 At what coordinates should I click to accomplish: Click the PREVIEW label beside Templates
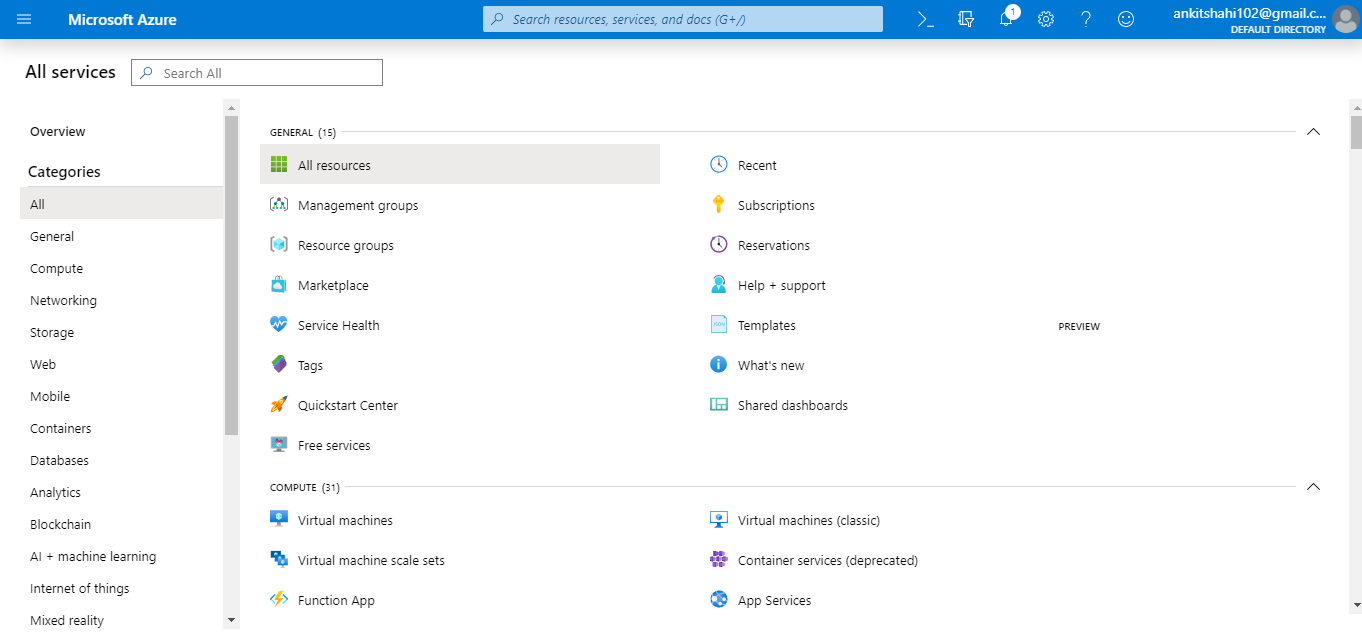click(x=1079, y=326)
